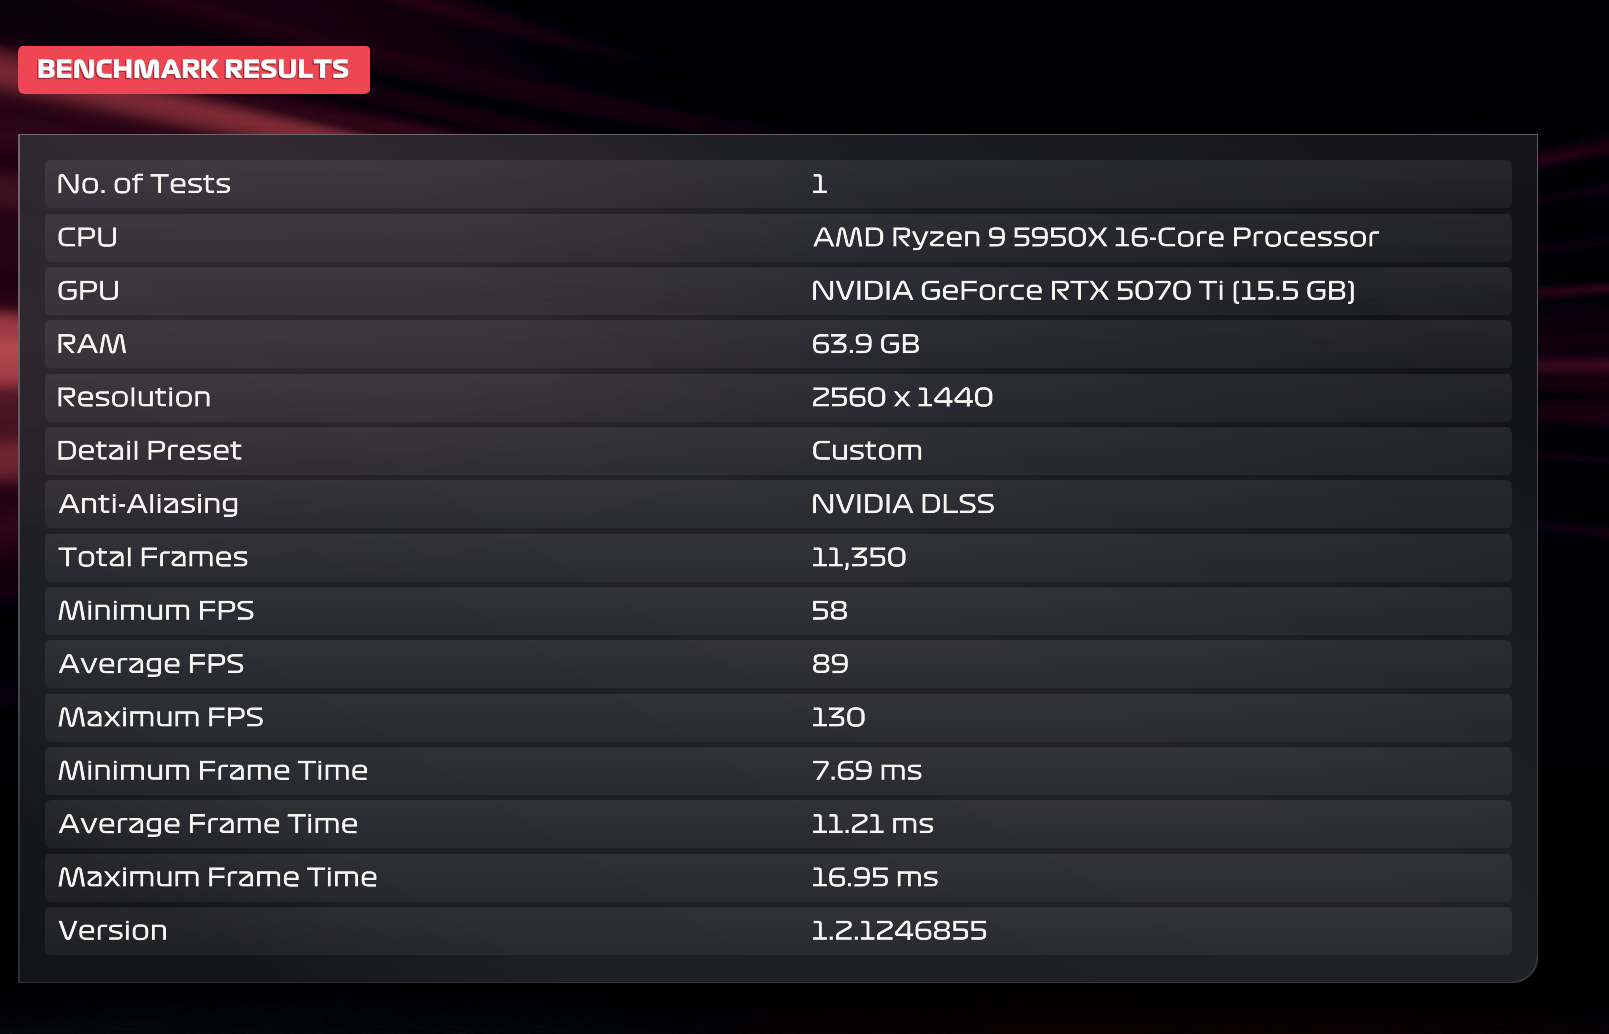The image size is (1609, 1034).
Task: Select the No. of Tests row
Action: click(778, 184)
